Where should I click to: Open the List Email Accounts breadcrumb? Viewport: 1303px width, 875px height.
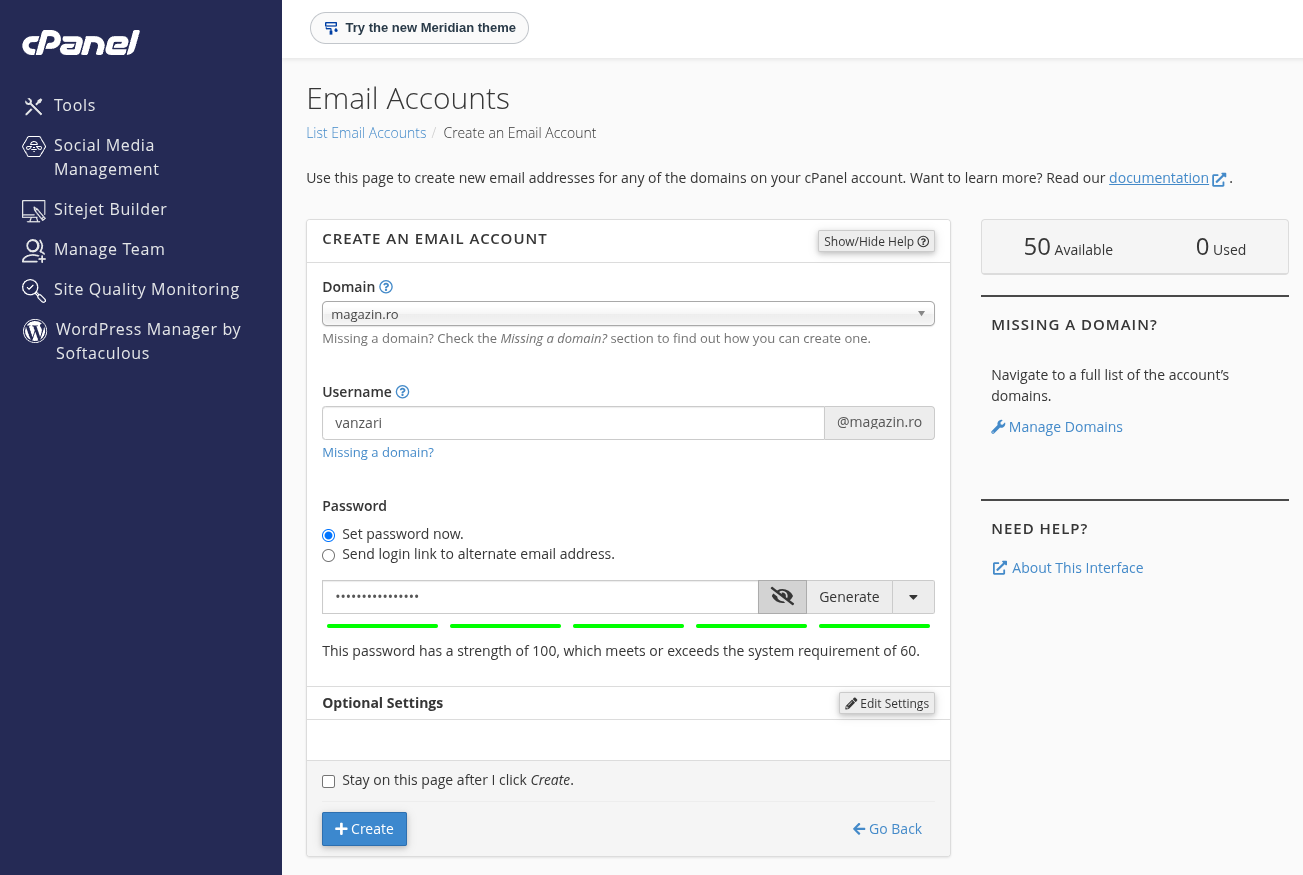(x=366, y=133)
